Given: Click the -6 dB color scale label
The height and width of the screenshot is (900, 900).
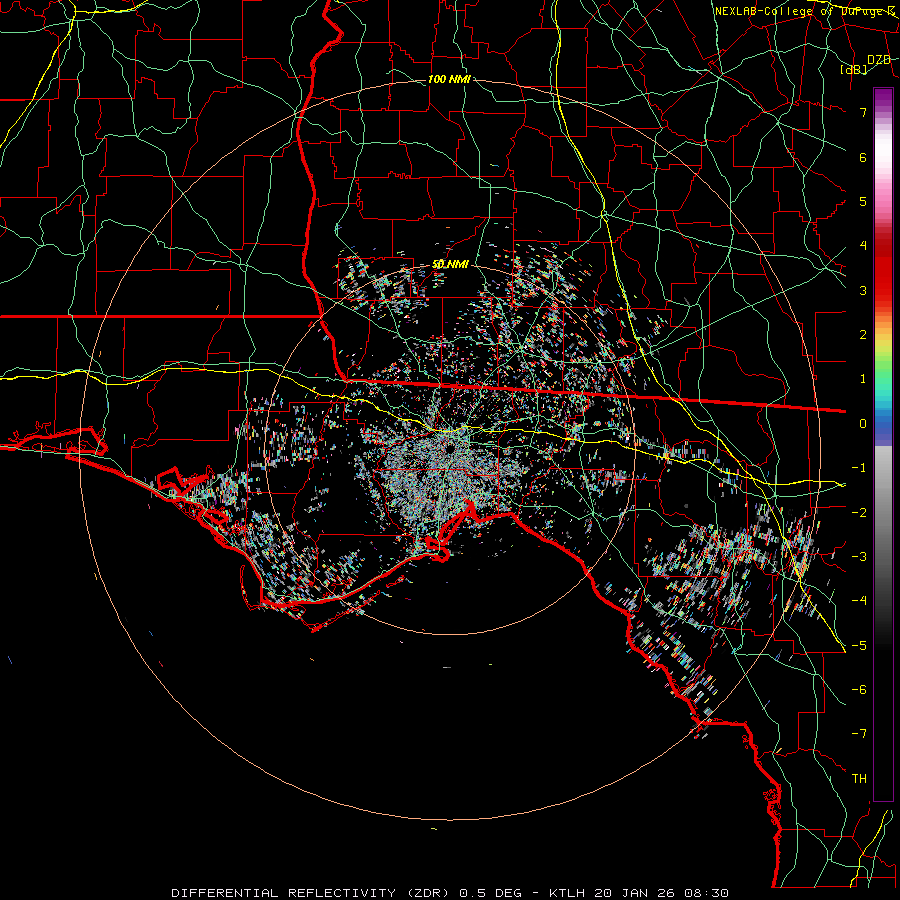Looking at the screenshot, I should pos(859,690).
